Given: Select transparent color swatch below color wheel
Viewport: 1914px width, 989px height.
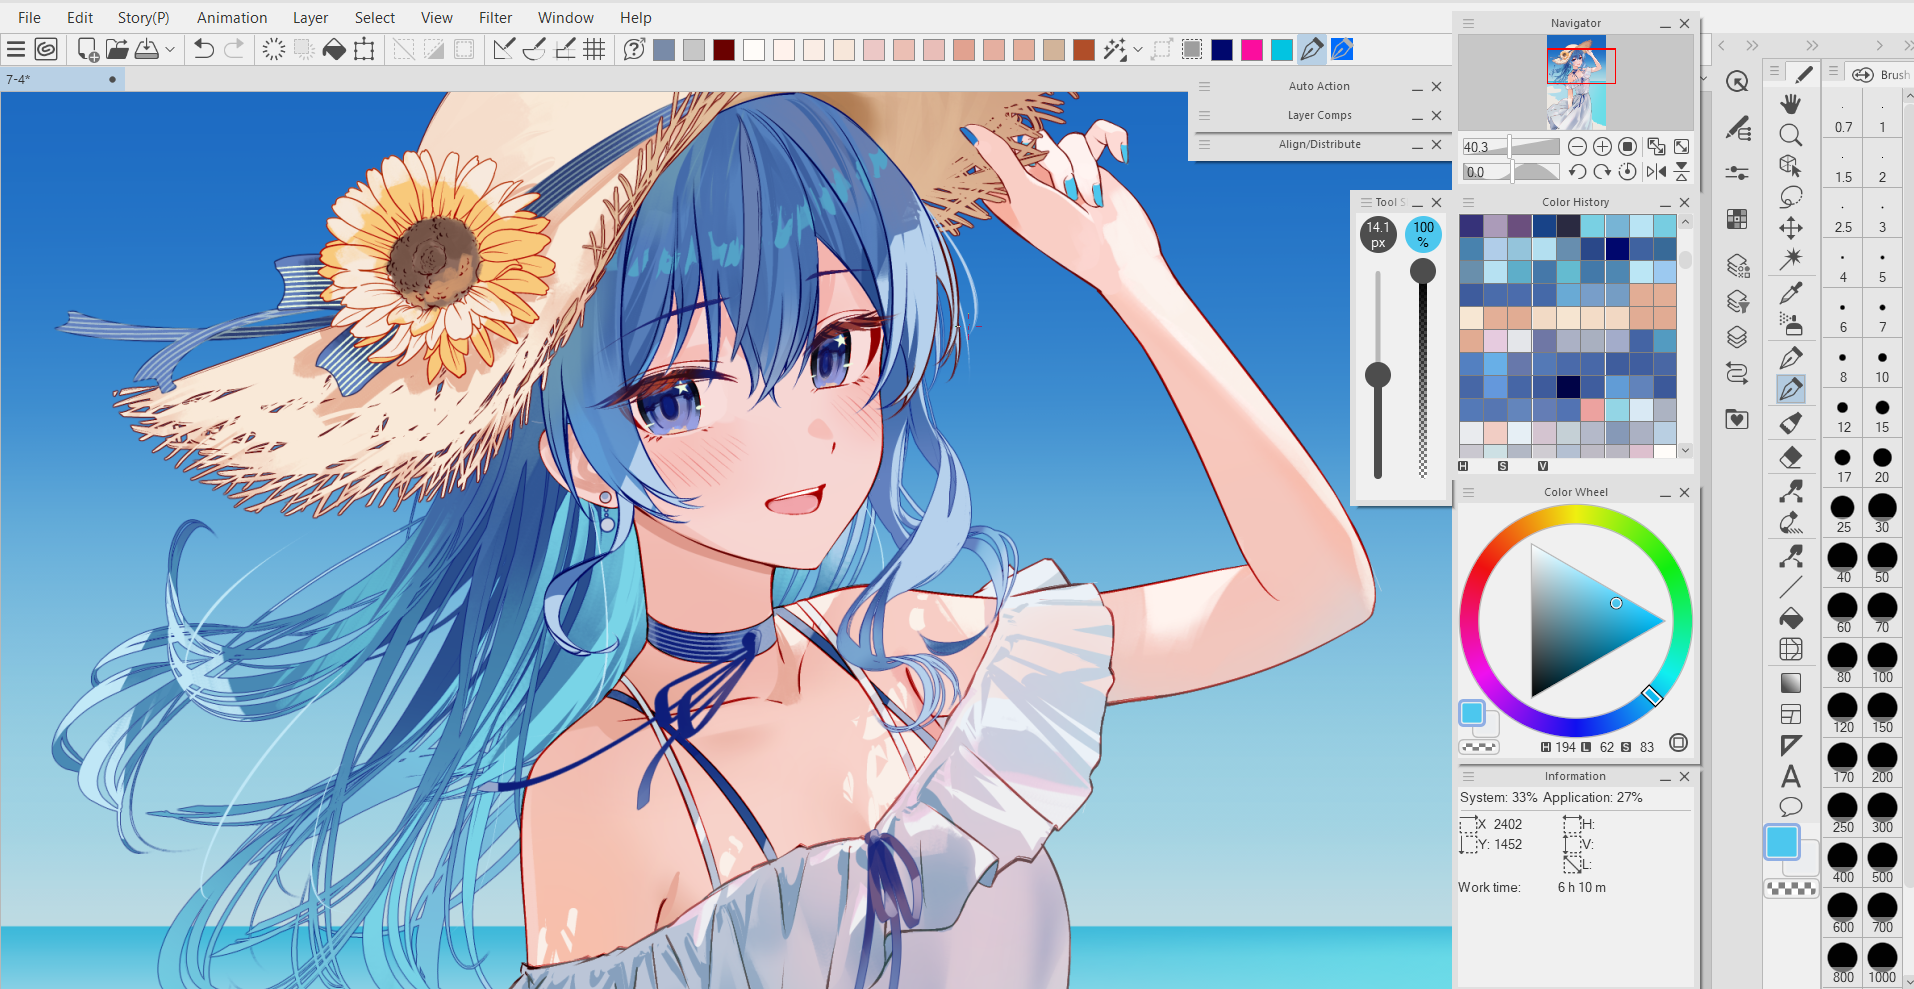Looking at the screenshot, I should point(1478,747).
